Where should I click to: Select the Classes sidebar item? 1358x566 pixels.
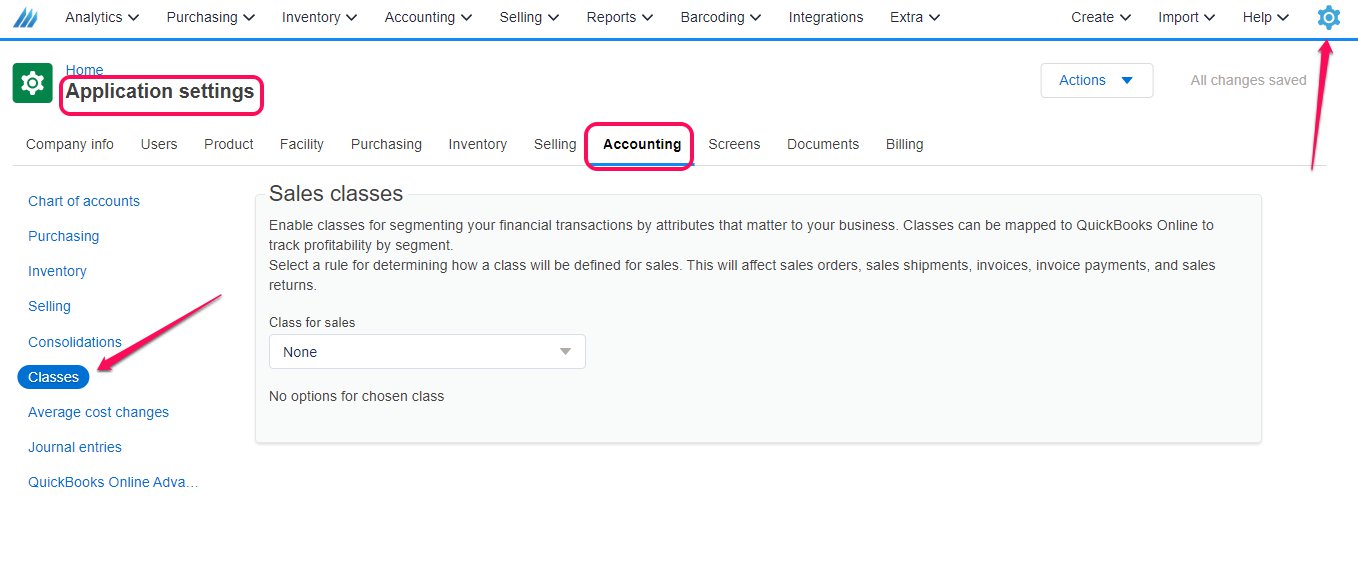pos(54,377)
